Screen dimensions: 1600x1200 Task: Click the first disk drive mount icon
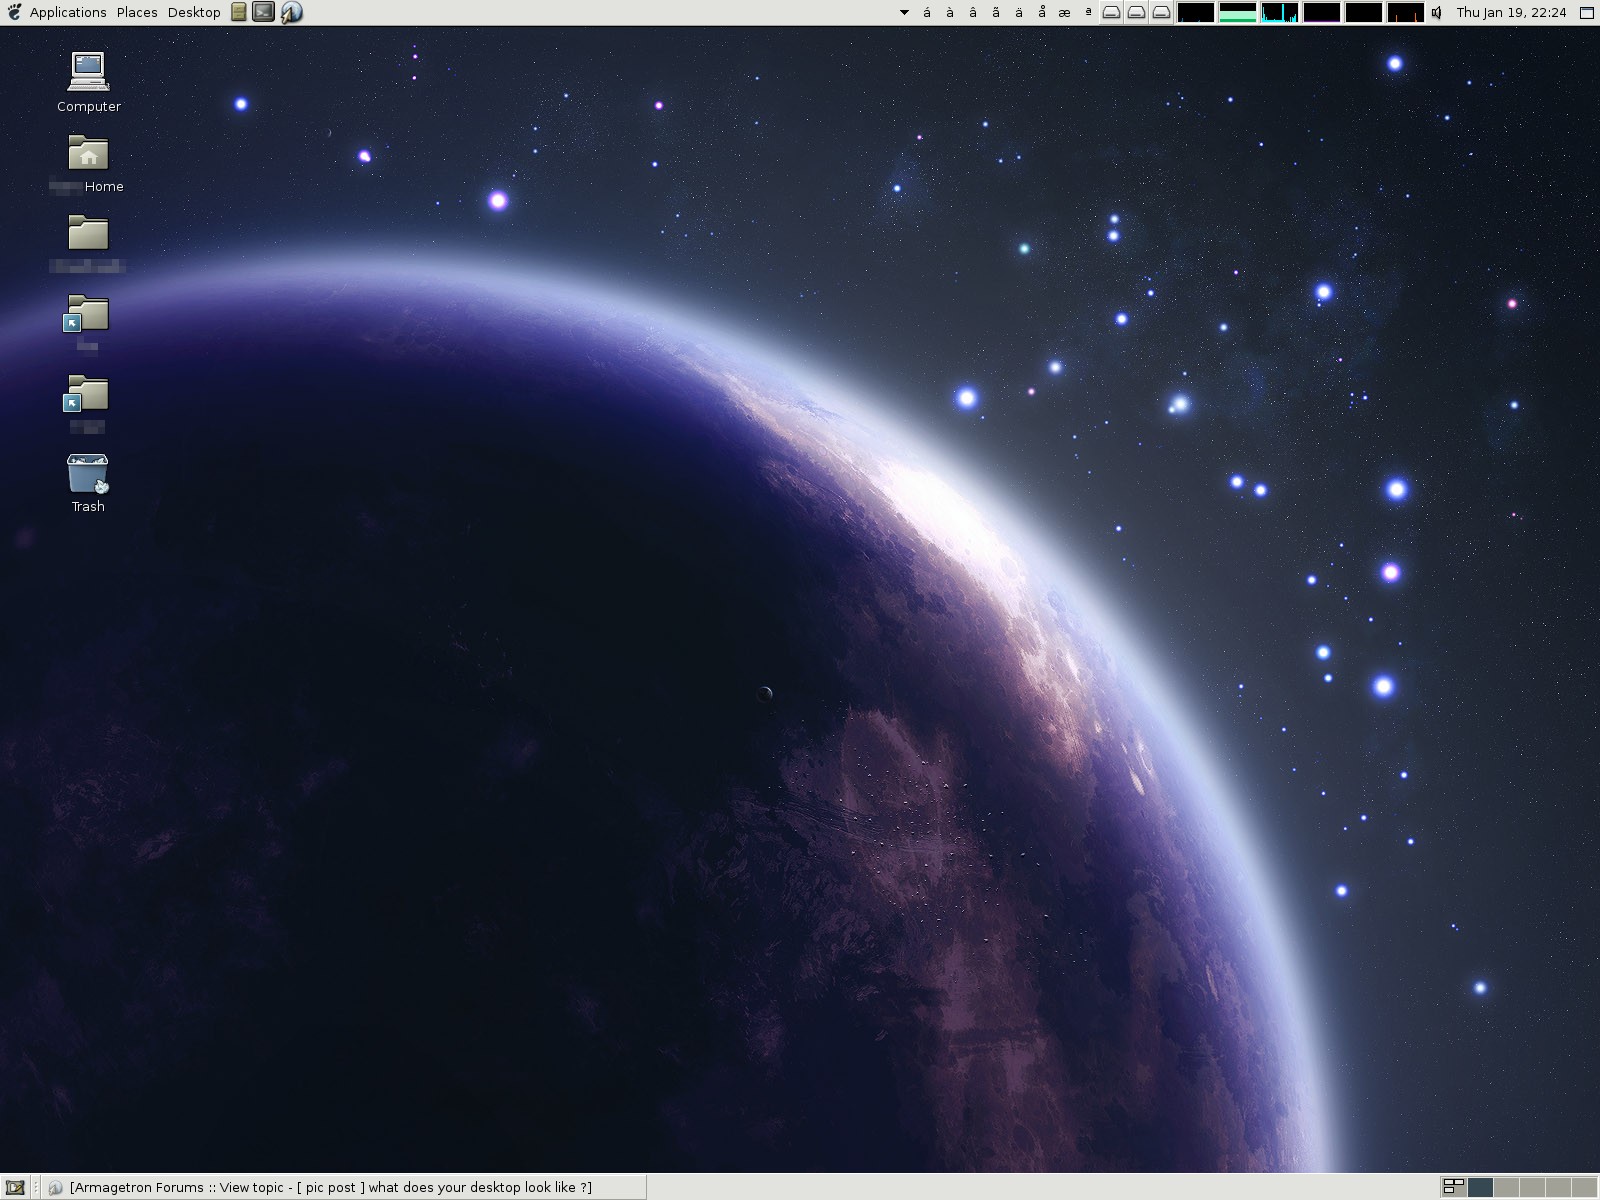pyautogui.click(x=1111, y=12)
